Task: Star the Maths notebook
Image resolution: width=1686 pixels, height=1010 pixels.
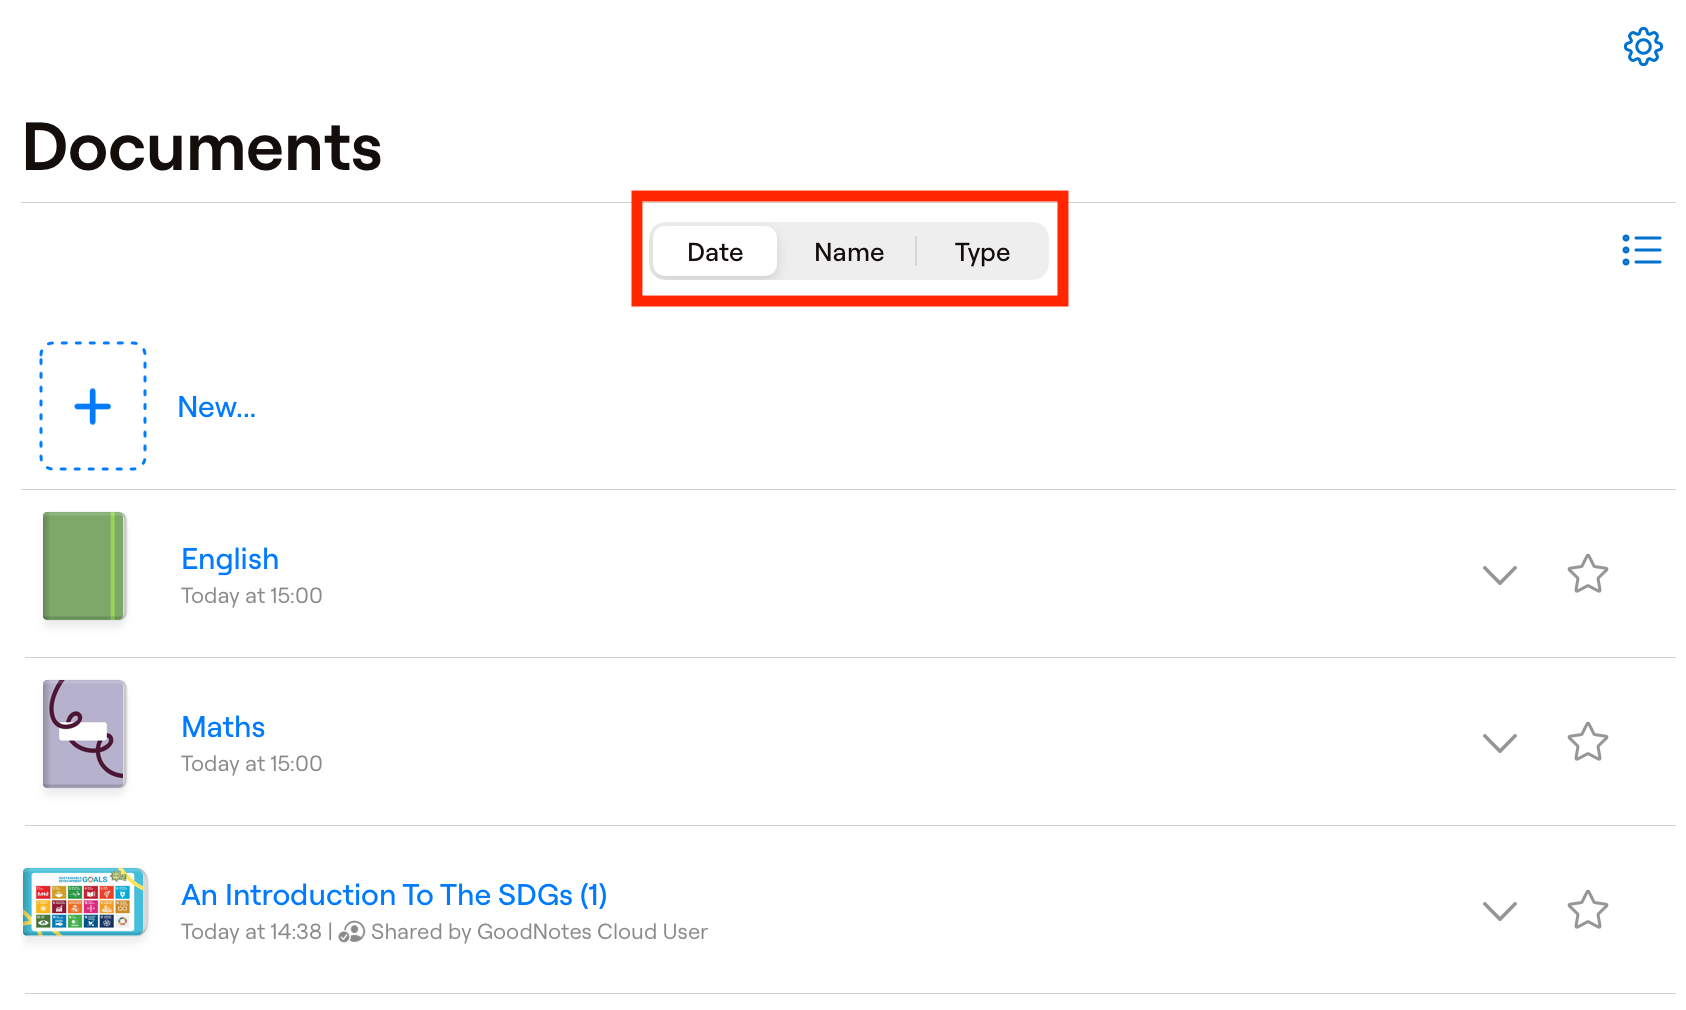Action: (1587, 742)
